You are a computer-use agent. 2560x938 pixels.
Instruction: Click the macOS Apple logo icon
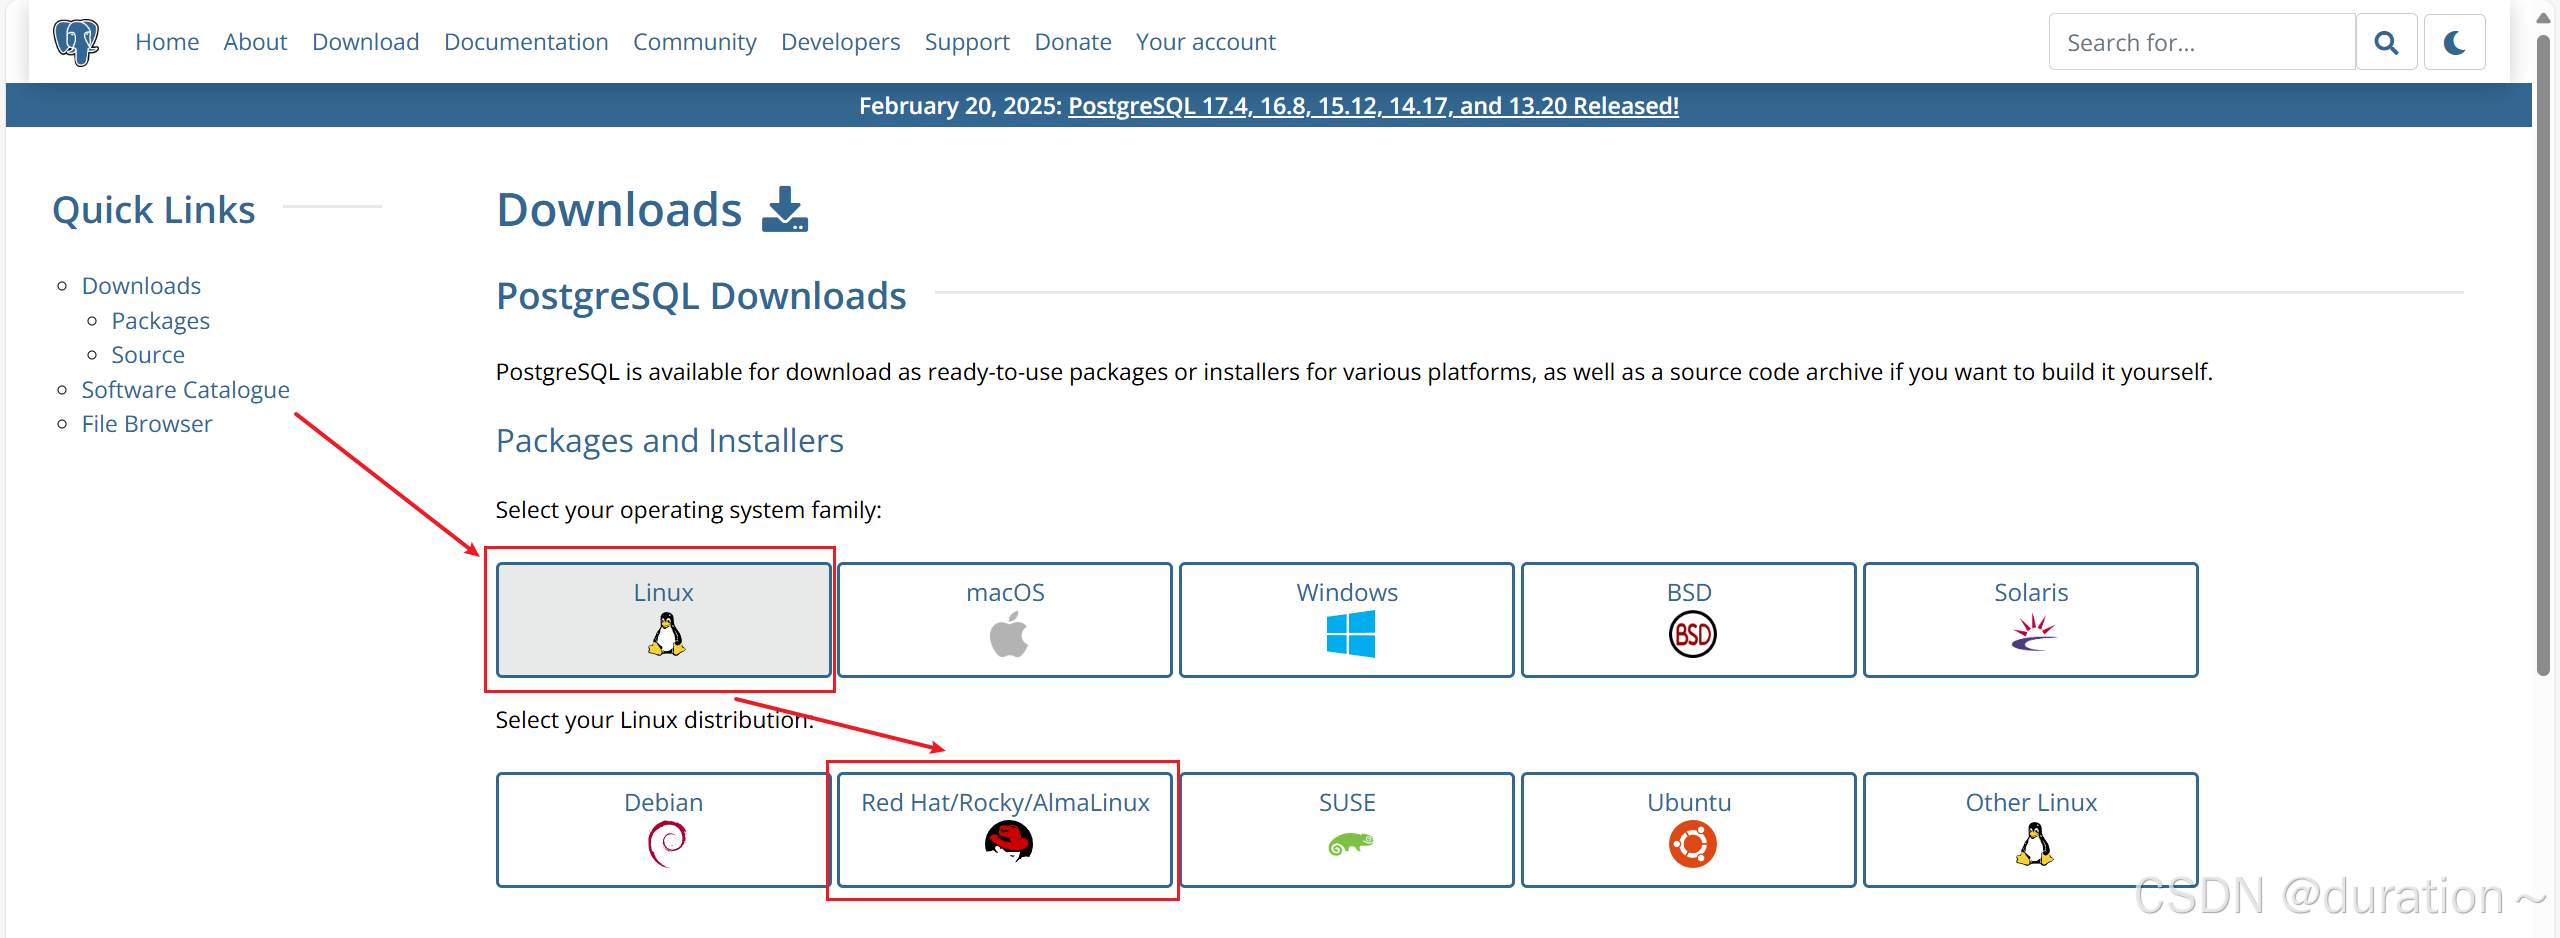tap(1008, 635)
